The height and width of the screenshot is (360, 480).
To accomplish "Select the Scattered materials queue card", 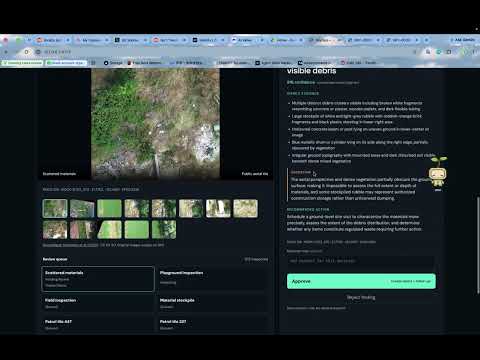I will pyautogui.click(x=98, y=279).
